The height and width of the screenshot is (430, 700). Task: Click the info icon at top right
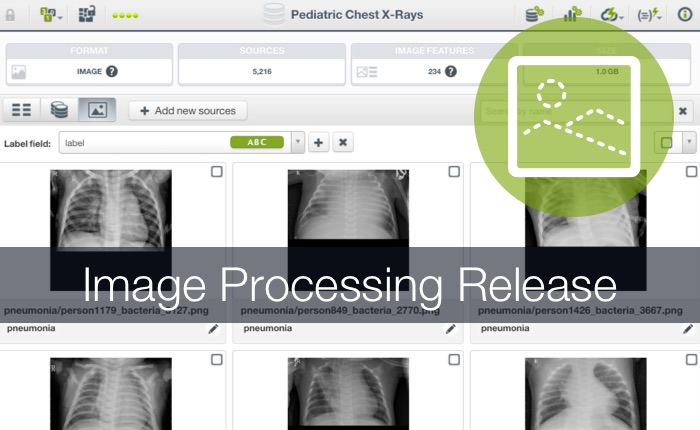[685, 14]
